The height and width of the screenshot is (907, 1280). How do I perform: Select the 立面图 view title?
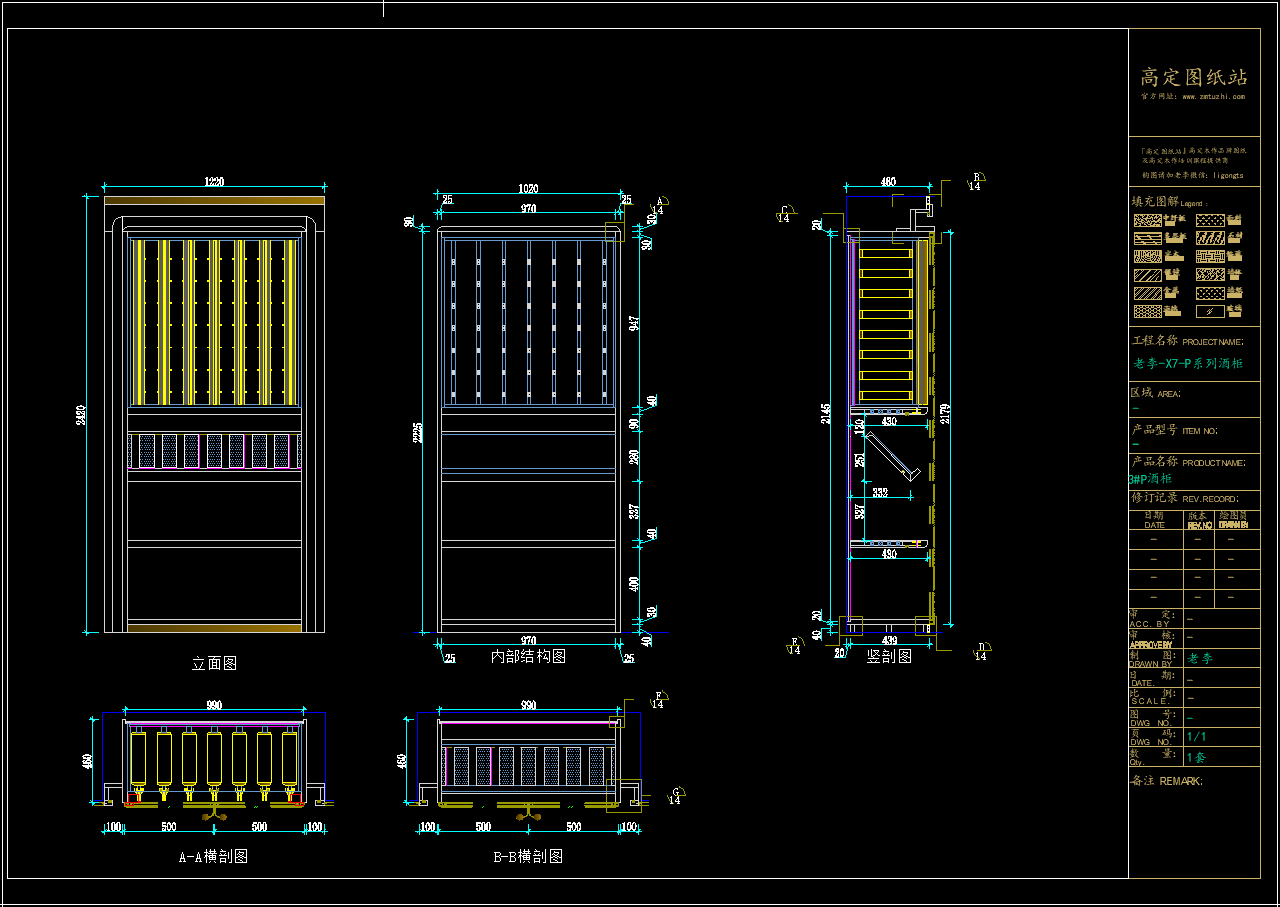coord(214,663)
